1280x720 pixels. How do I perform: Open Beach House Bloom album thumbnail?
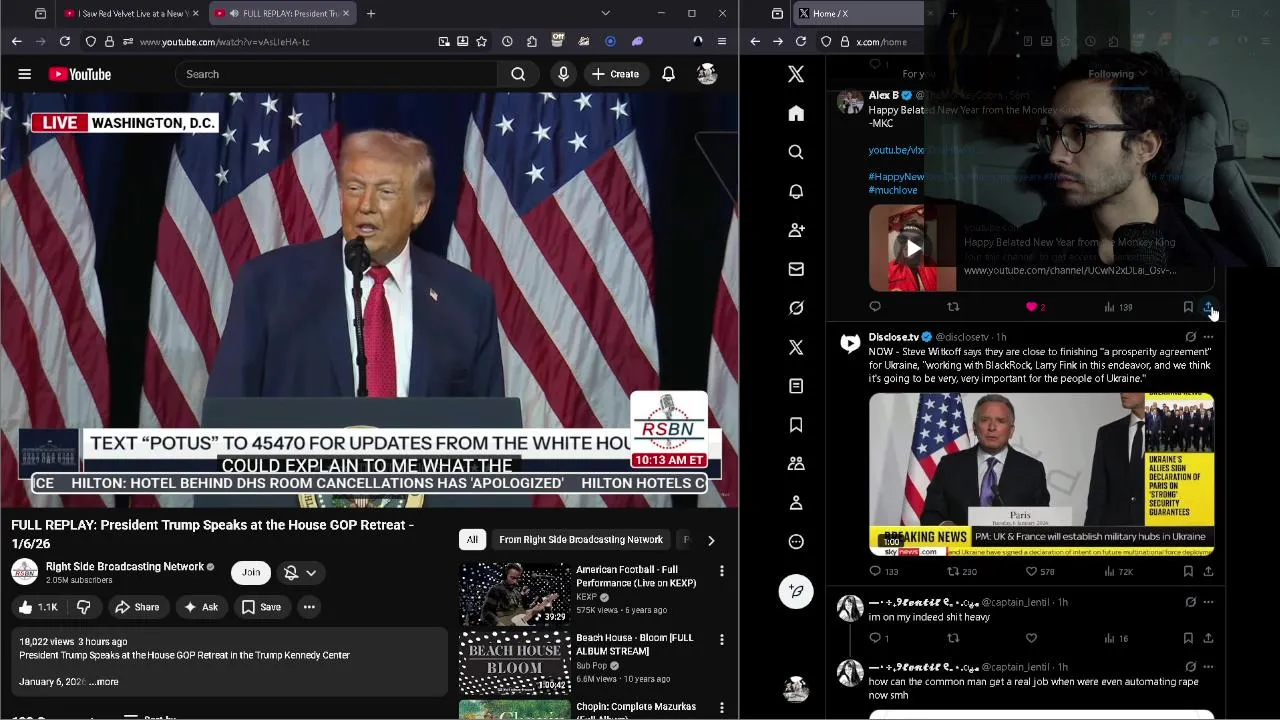[x=515, y=662]
